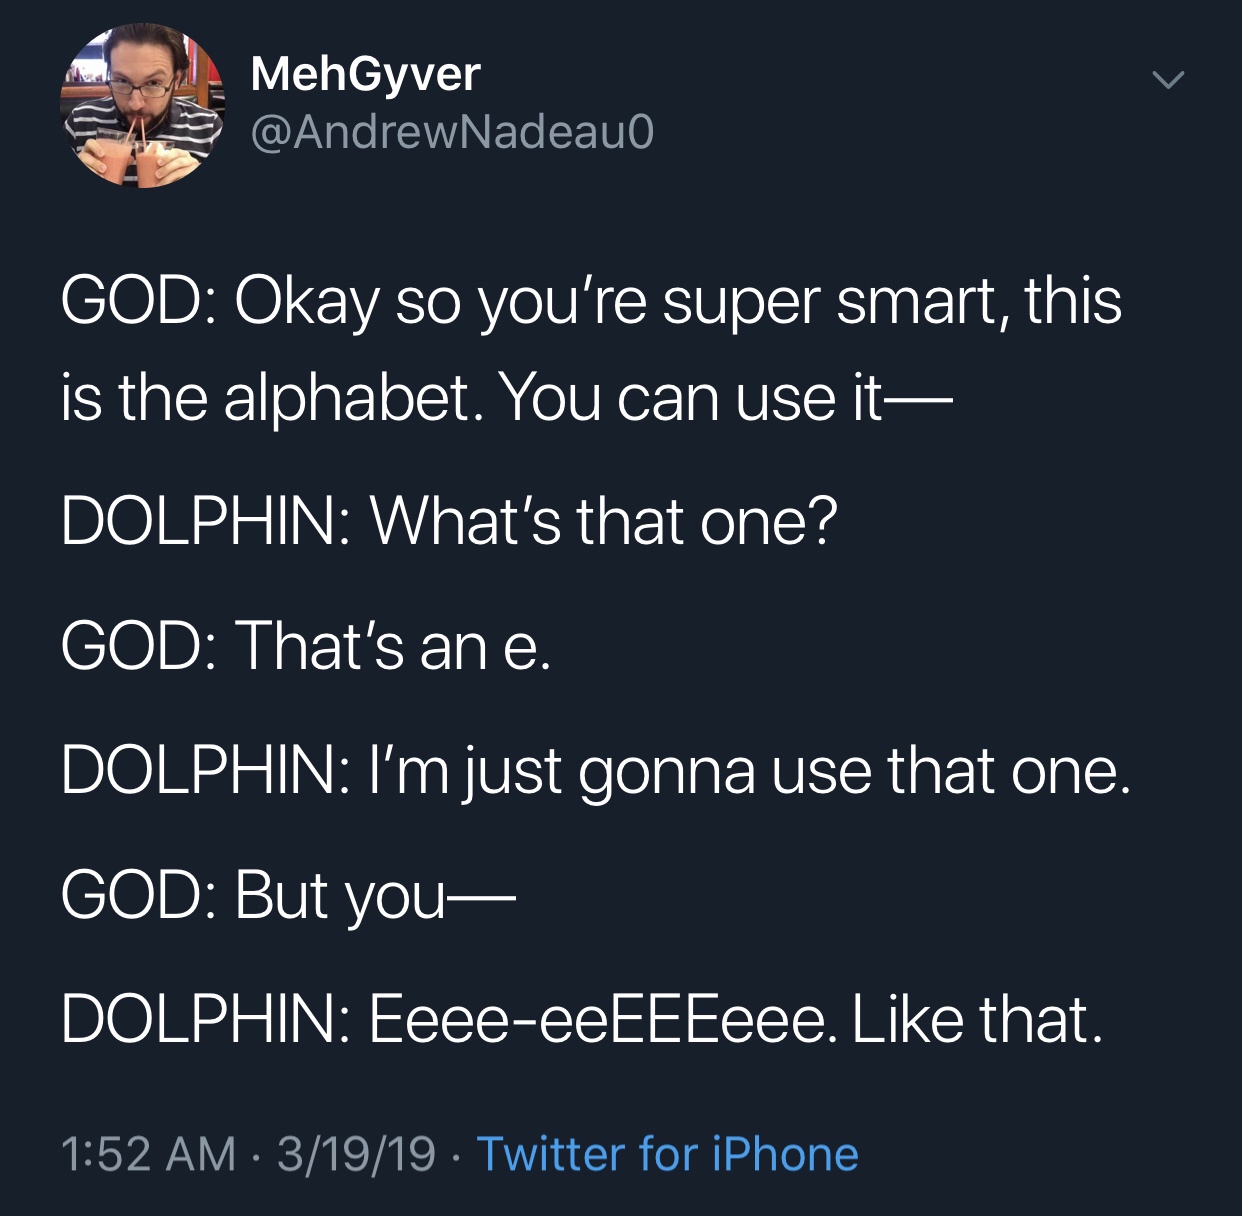Screen dimensions: 1242x1216
Task: Open the MehGyver display name
Action: tap(365, 73)
